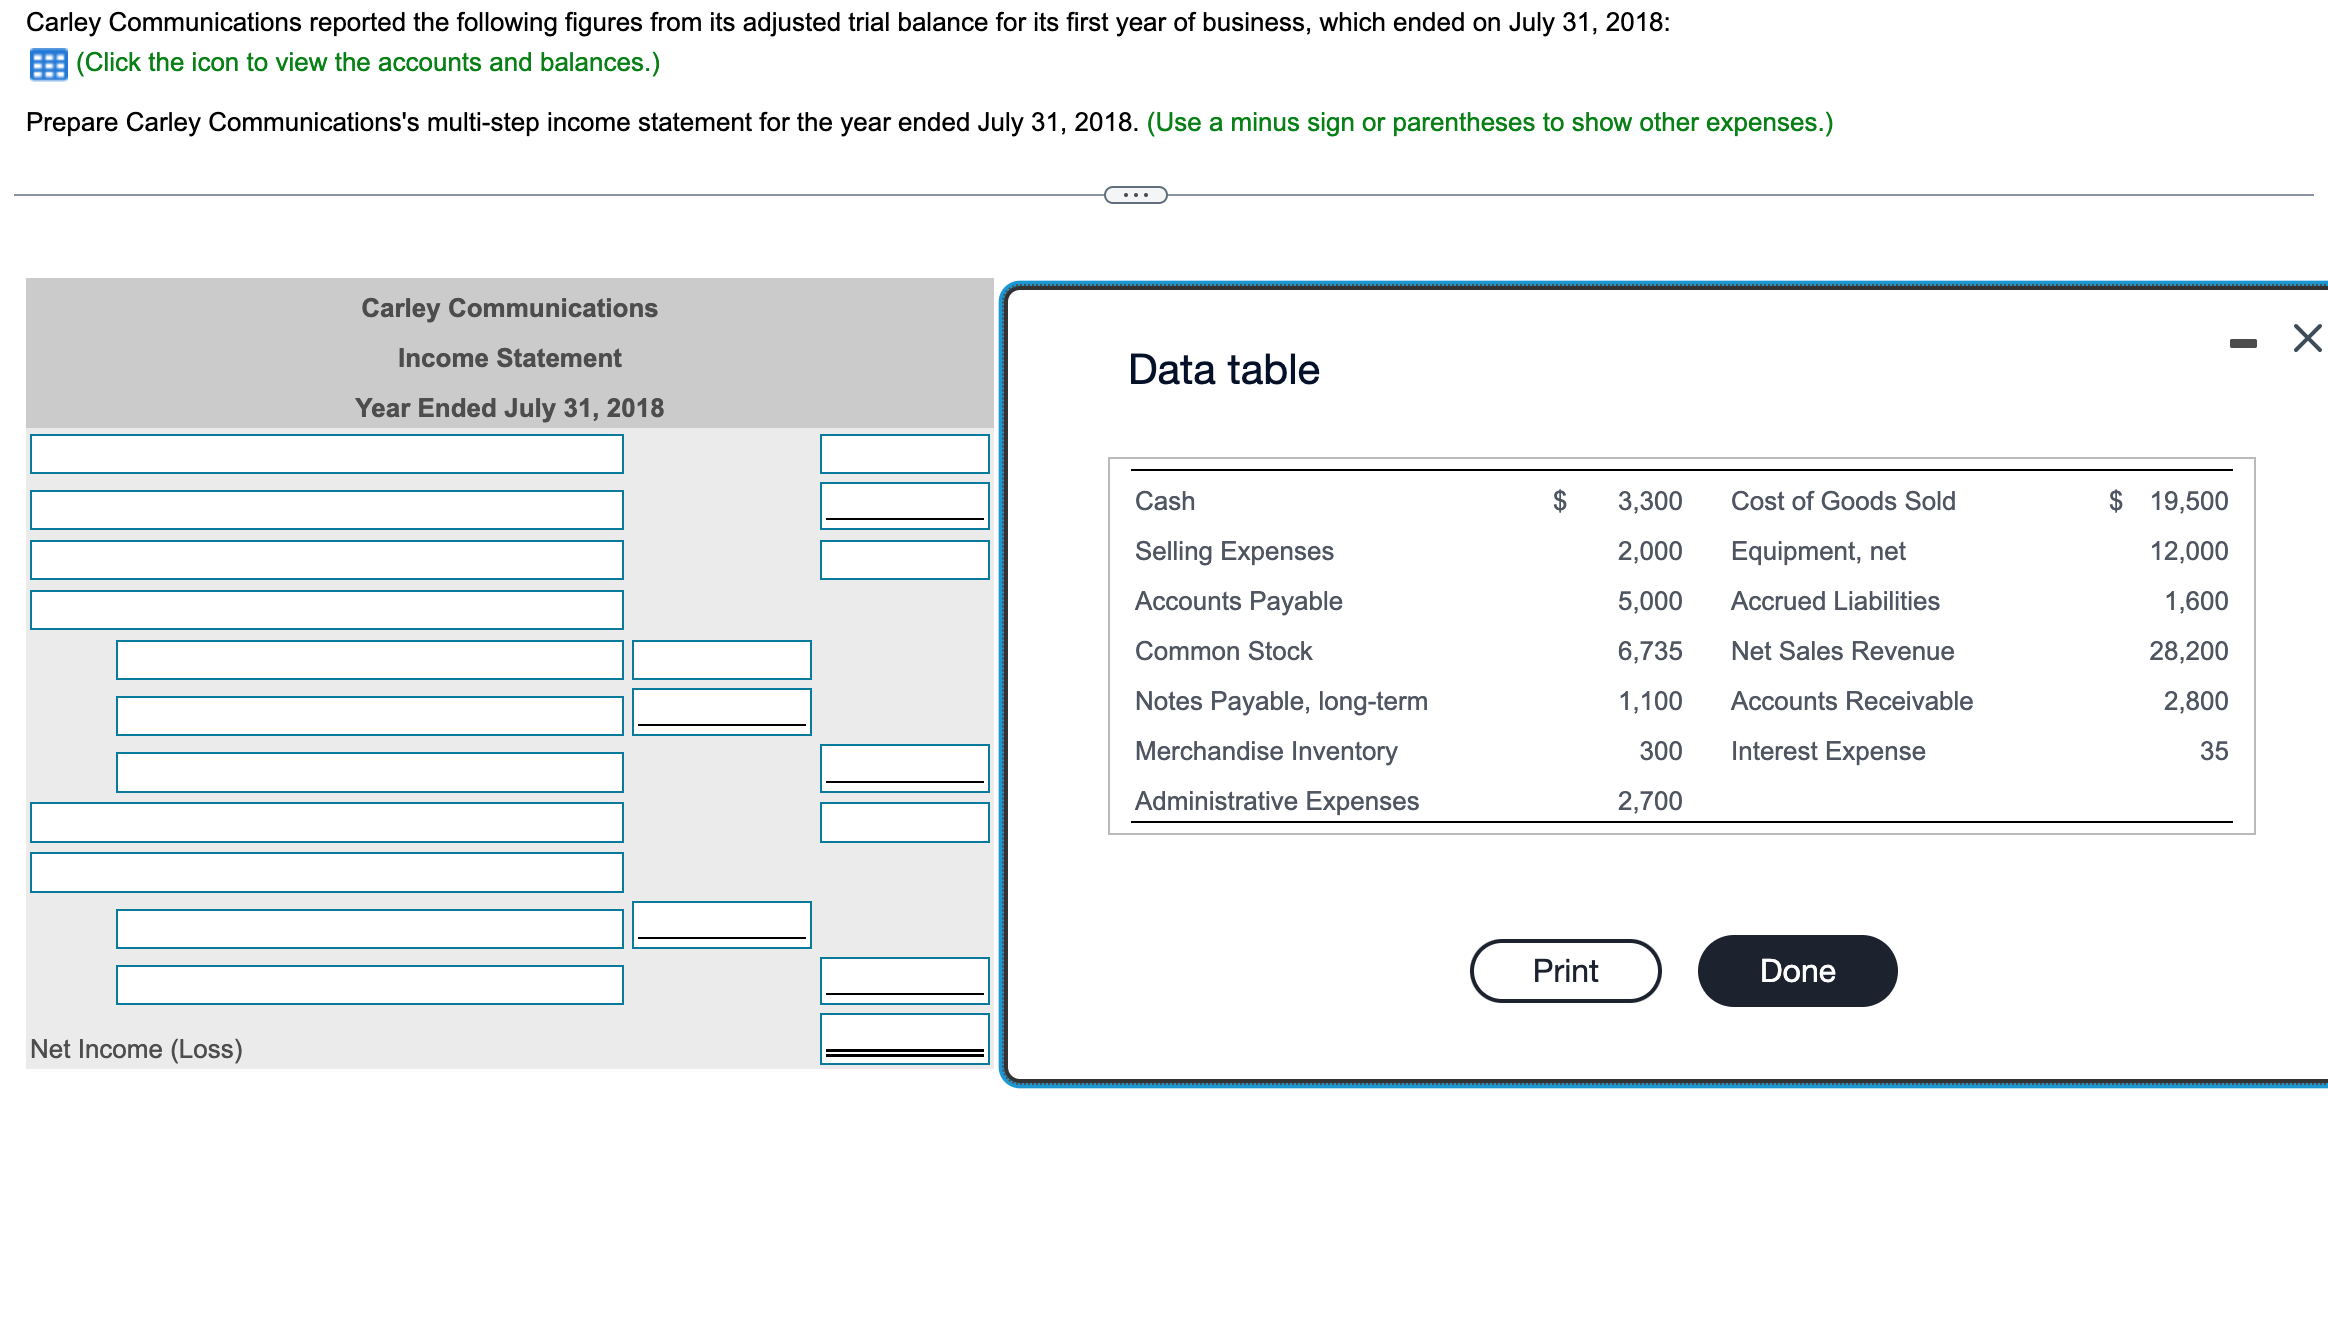Click the Net Income double-underlined amount field
Screen dimensions: 2328x1336
[x=904, y=1037]
